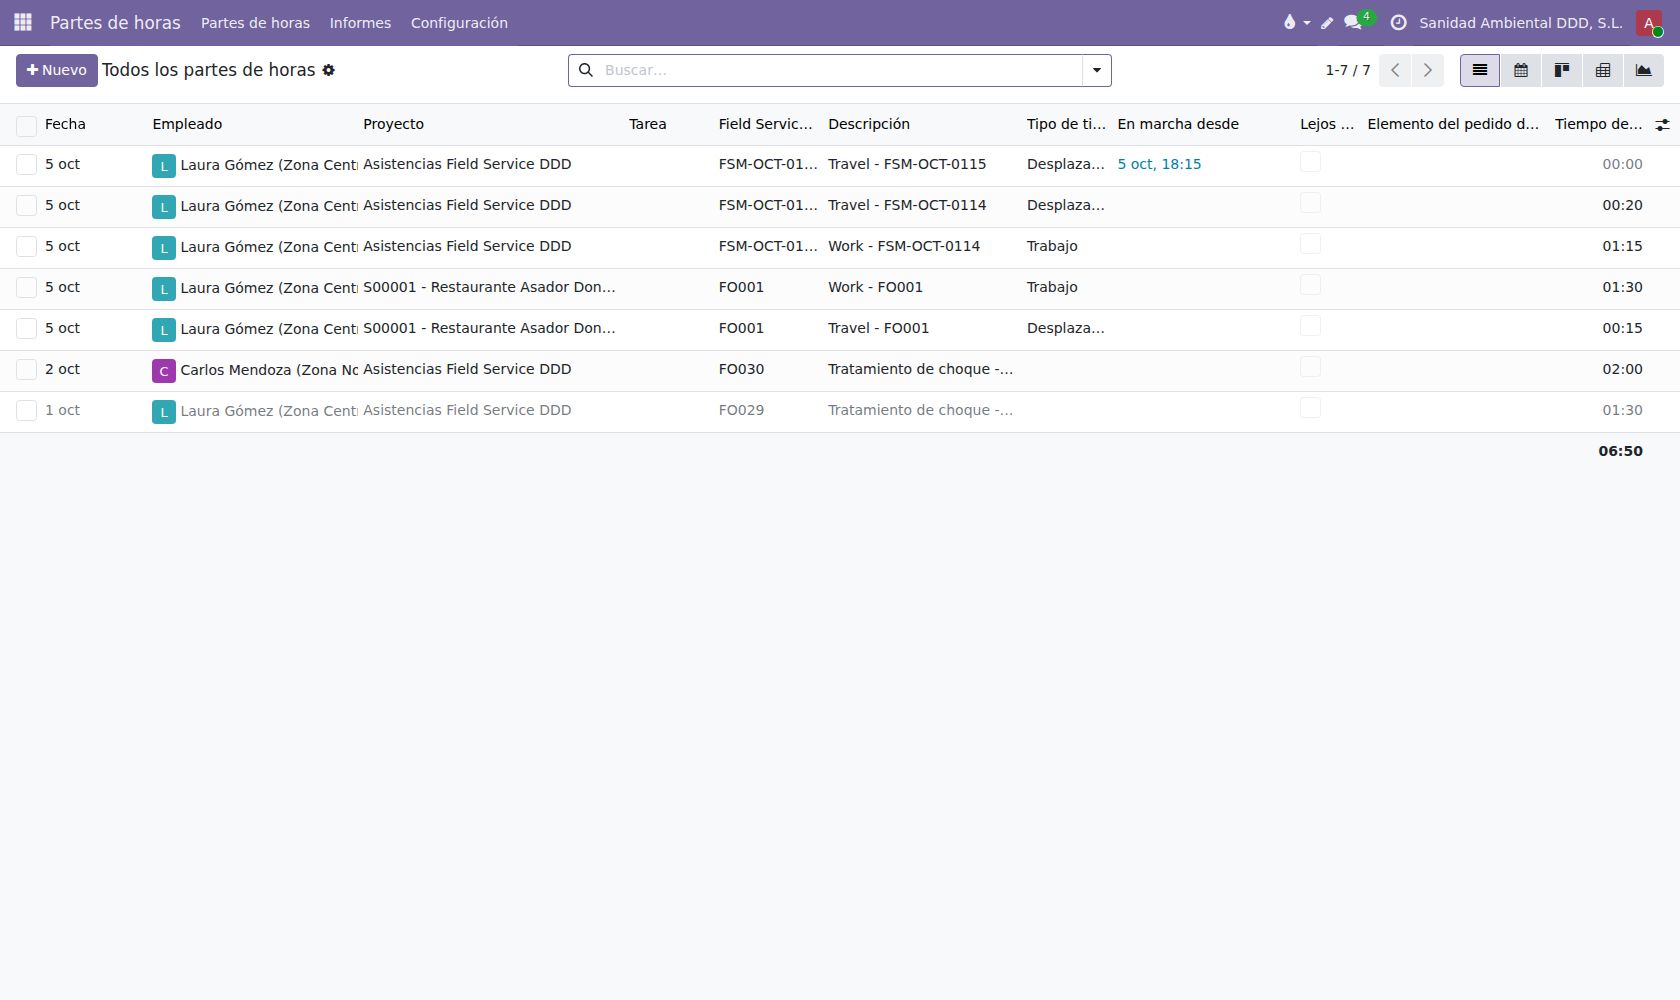Tick checkbox for Work - FSM-OCT-0114 row
The image size is (1680, 1000).
click(x=27, y=247)
